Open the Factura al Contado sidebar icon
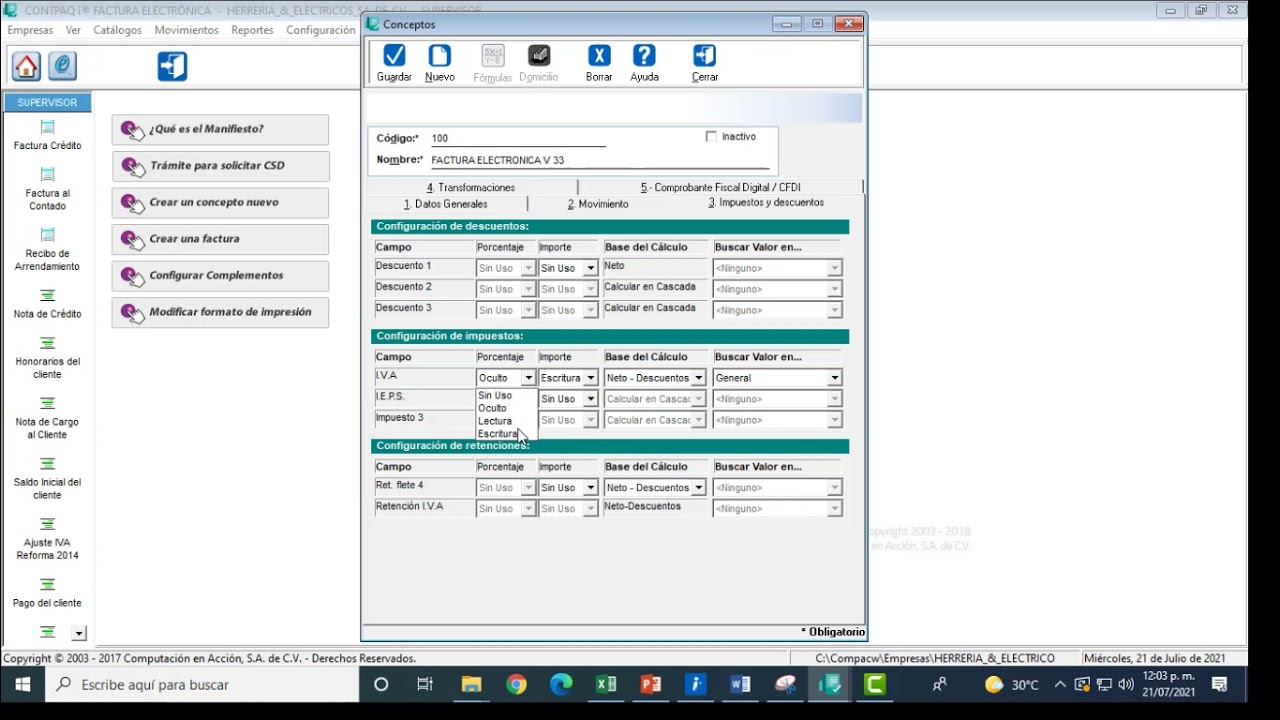This screenshot has width=1280, height=720. click(x=47, y=174)
